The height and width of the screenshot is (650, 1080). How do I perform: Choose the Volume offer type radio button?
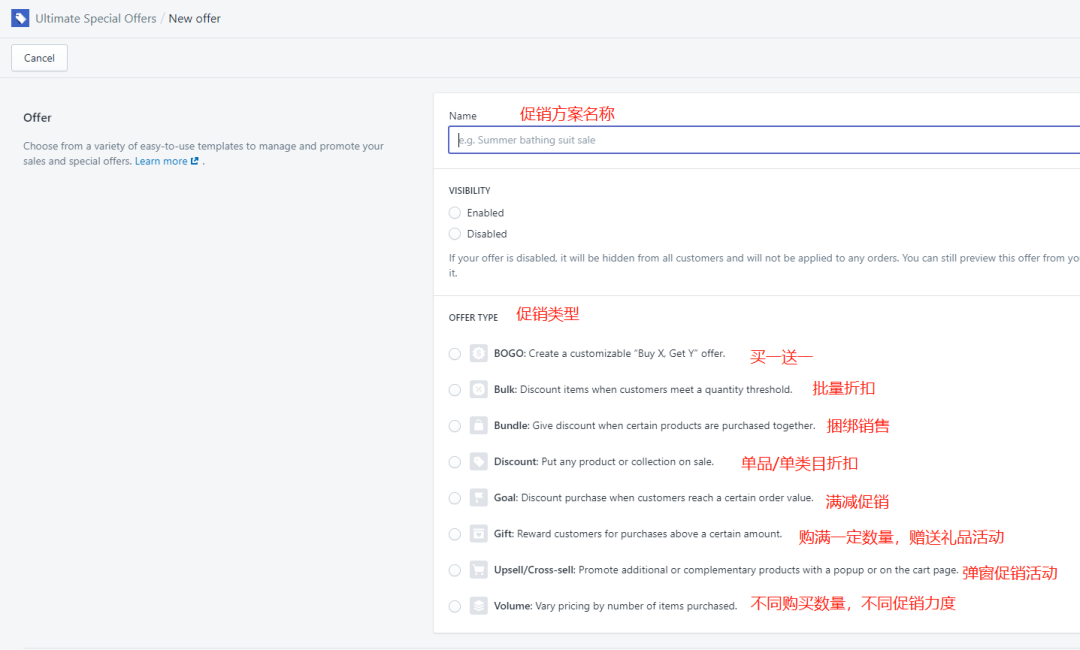click(x=455, y=607)
